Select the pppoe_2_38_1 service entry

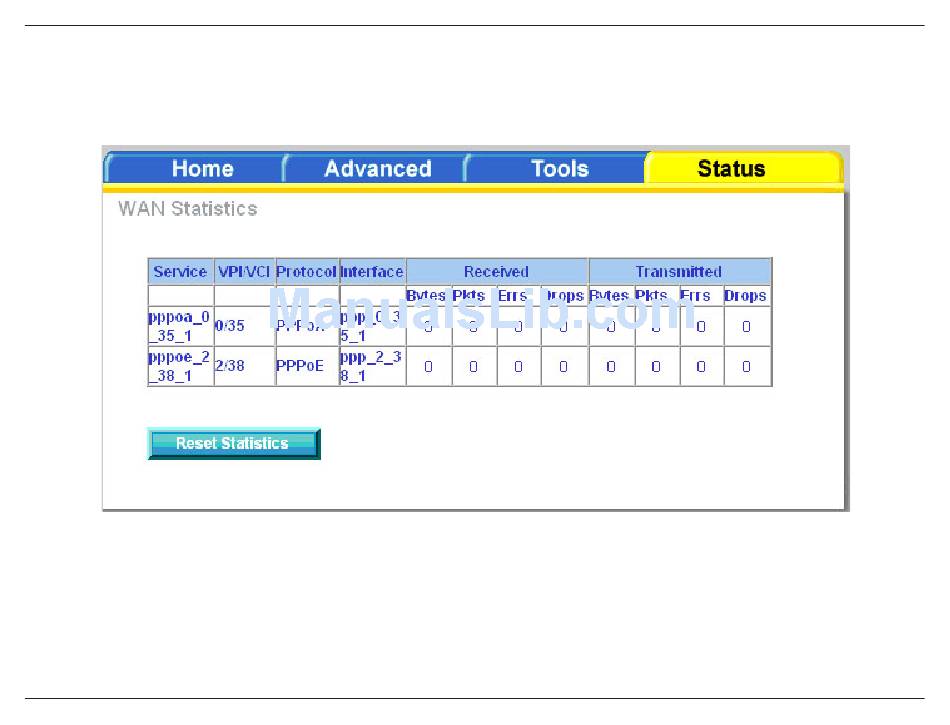pyautogui.click(x=179, y=366)
